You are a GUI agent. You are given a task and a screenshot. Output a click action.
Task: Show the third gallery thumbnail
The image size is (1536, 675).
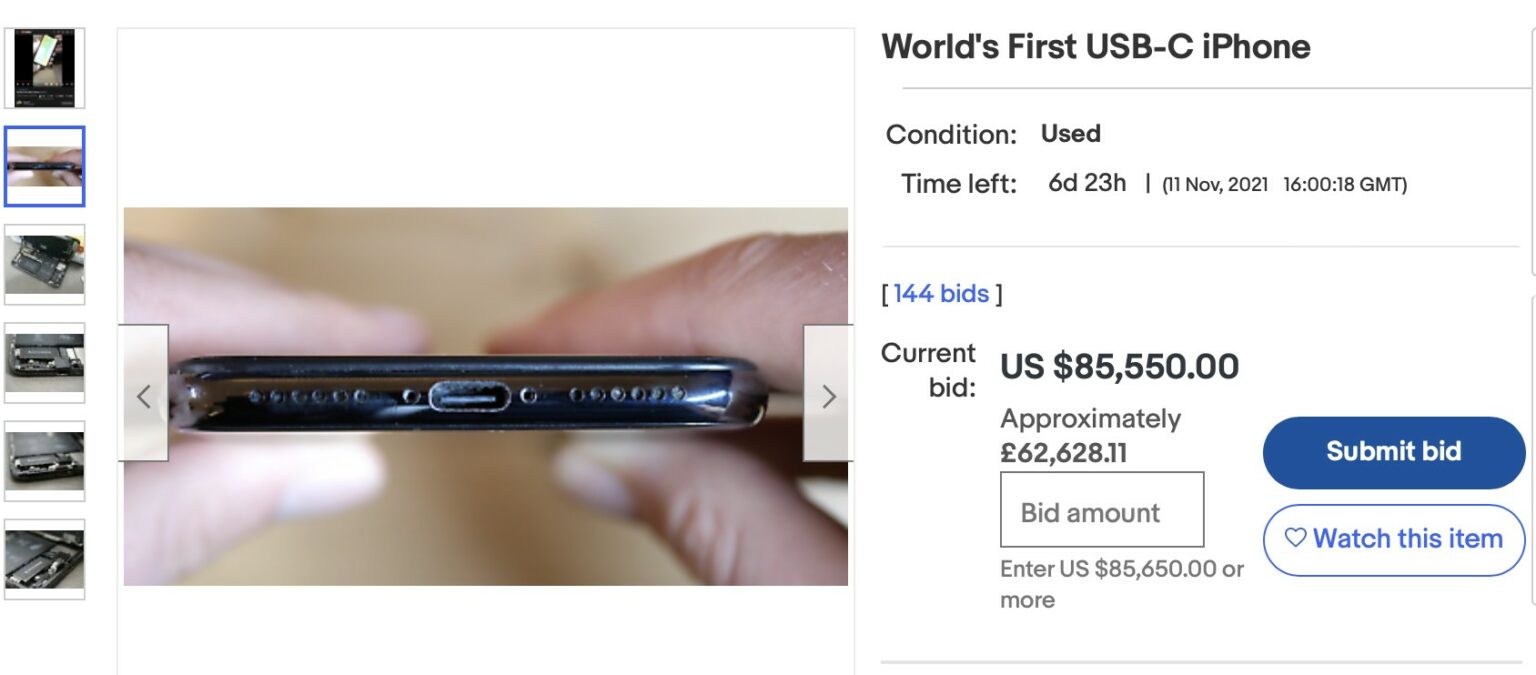[45, 264]
